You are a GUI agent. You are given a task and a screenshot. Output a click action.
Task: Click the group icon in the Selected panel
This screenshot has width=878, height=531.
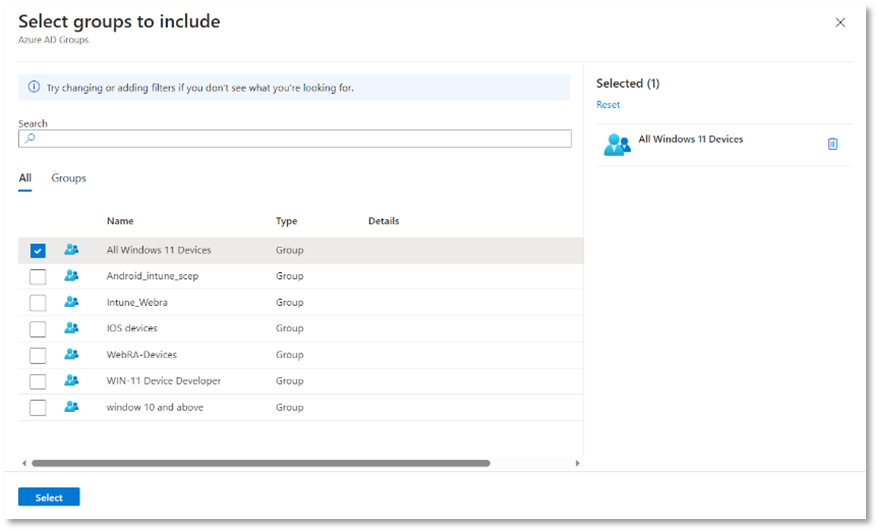point(617,145)
